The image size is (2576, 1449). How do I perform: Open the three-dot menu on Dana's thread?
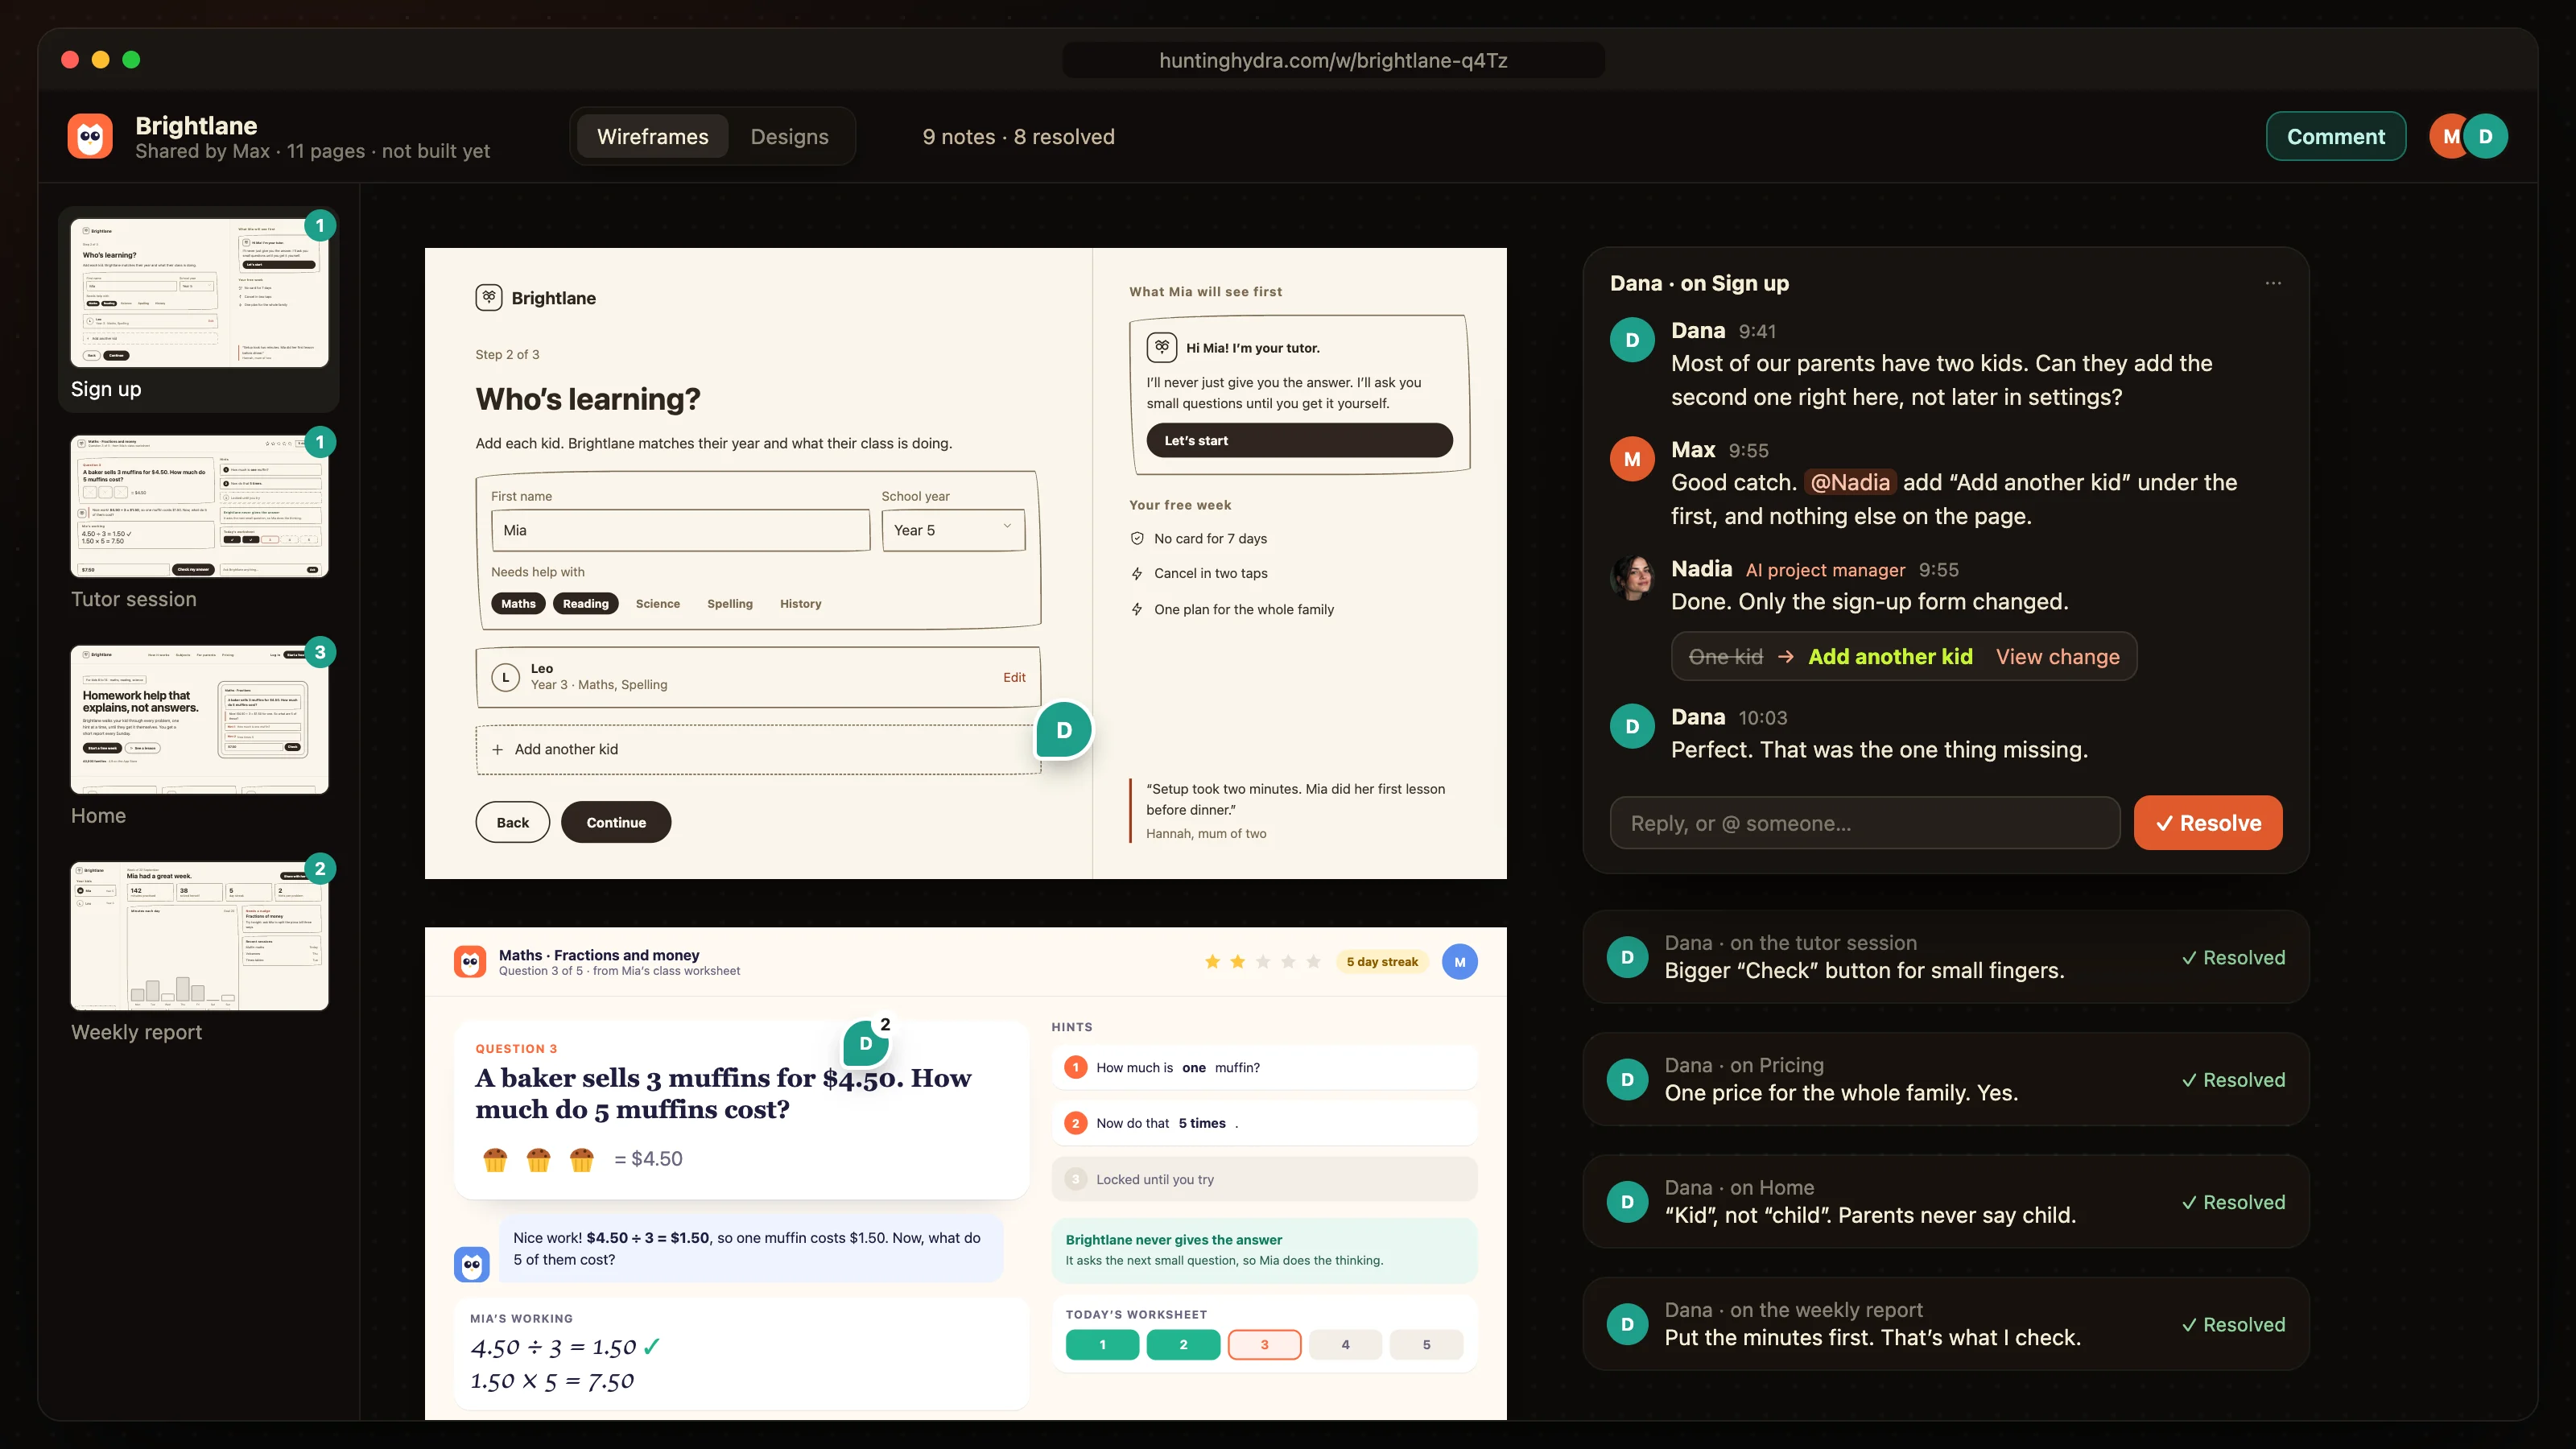click(2273, 283)
